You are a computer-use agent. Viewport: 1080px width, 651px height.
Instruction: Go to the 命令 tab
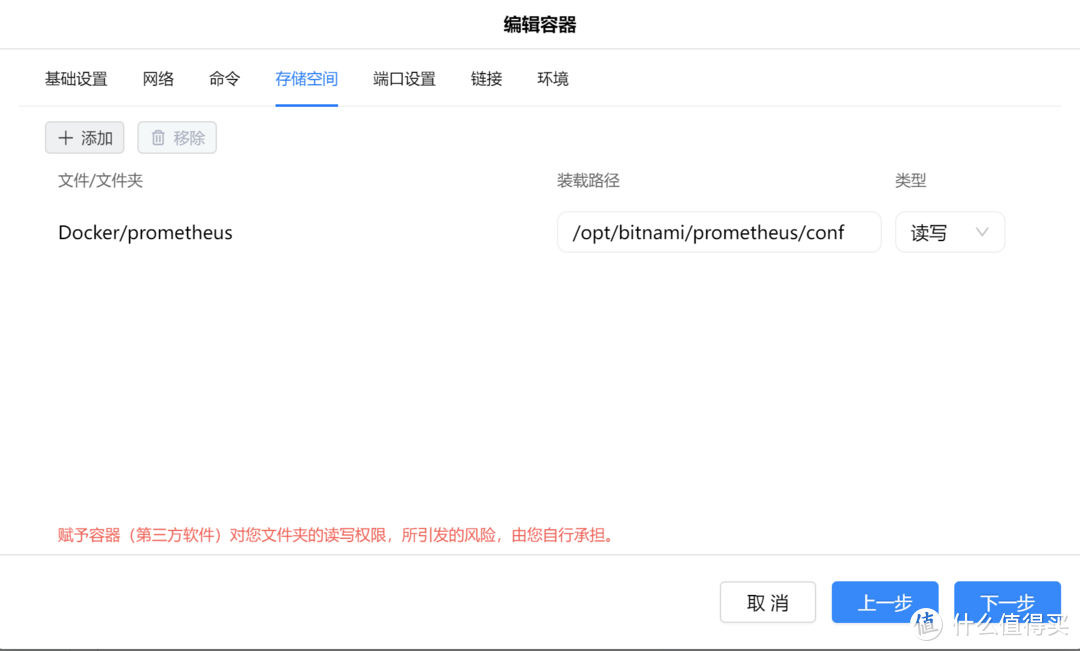click(224, 79)
